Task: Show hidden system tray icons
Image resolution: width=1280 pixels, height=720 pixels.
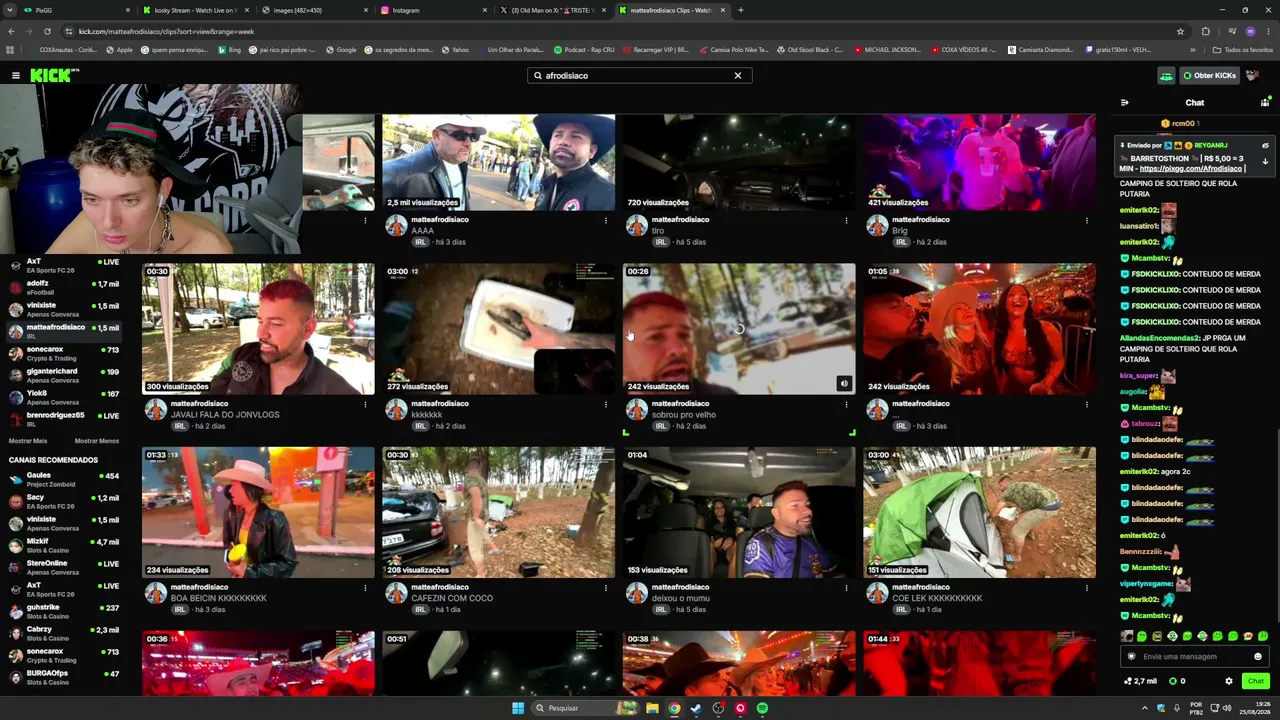Action: (1145, 708)
